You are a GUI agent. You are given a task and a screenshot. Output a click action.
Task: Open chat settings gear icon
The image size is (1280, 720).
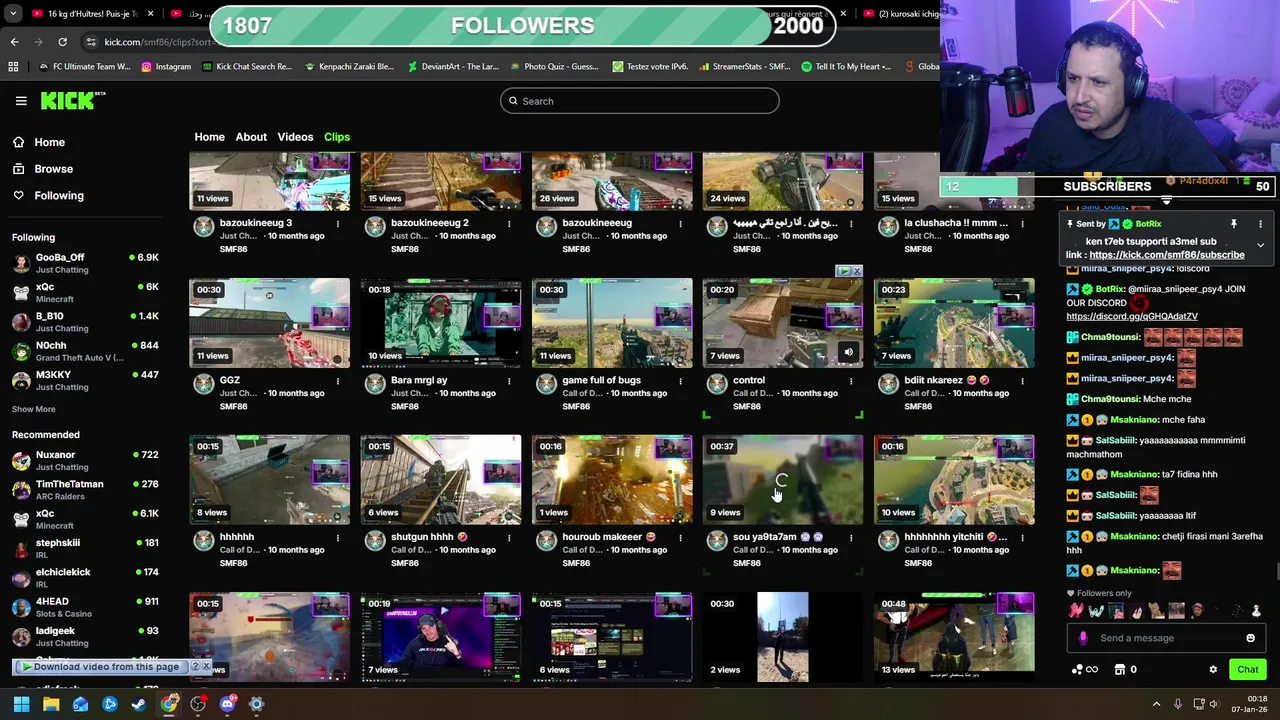(x=1213, y=670)
